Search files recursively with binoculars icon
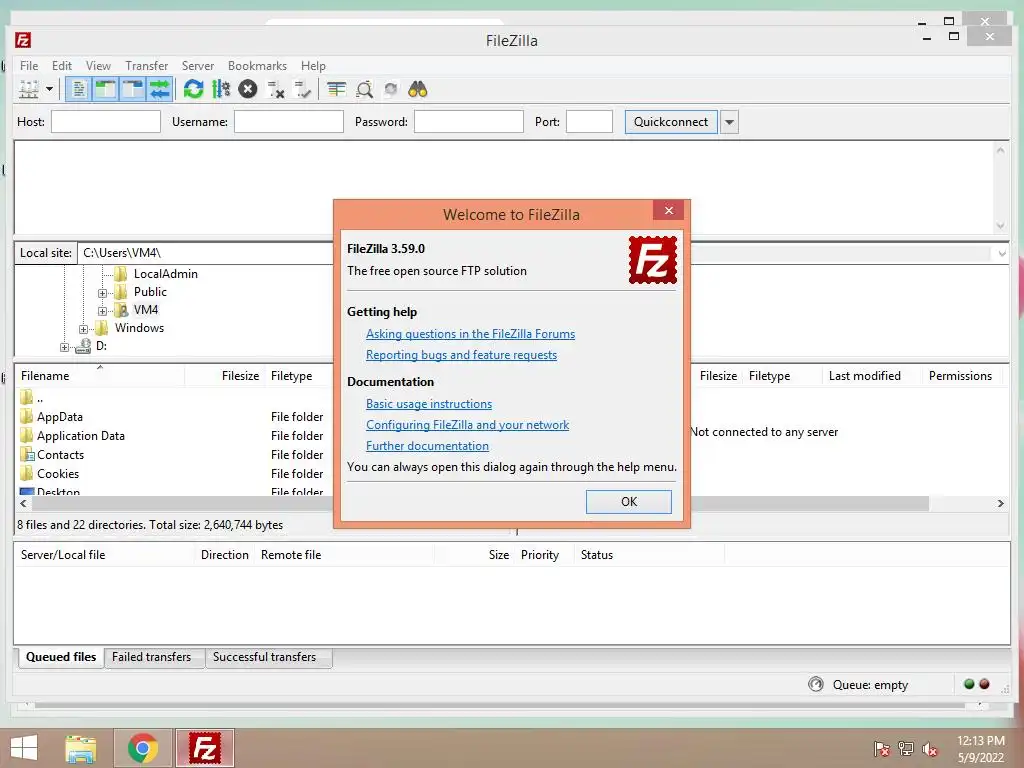This screenshot has width=1024, height=768. coord(417,89)
